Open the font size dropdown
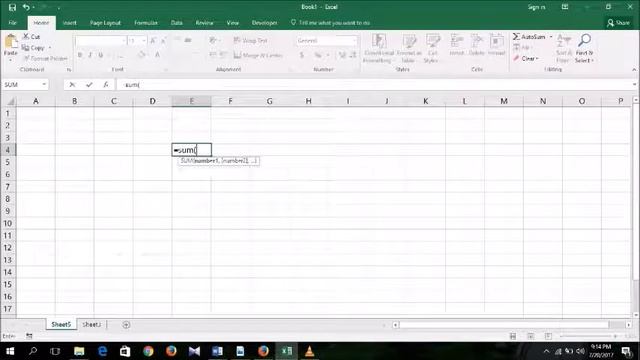The height and width of the screenshot is (360, 640). [144, 41]
